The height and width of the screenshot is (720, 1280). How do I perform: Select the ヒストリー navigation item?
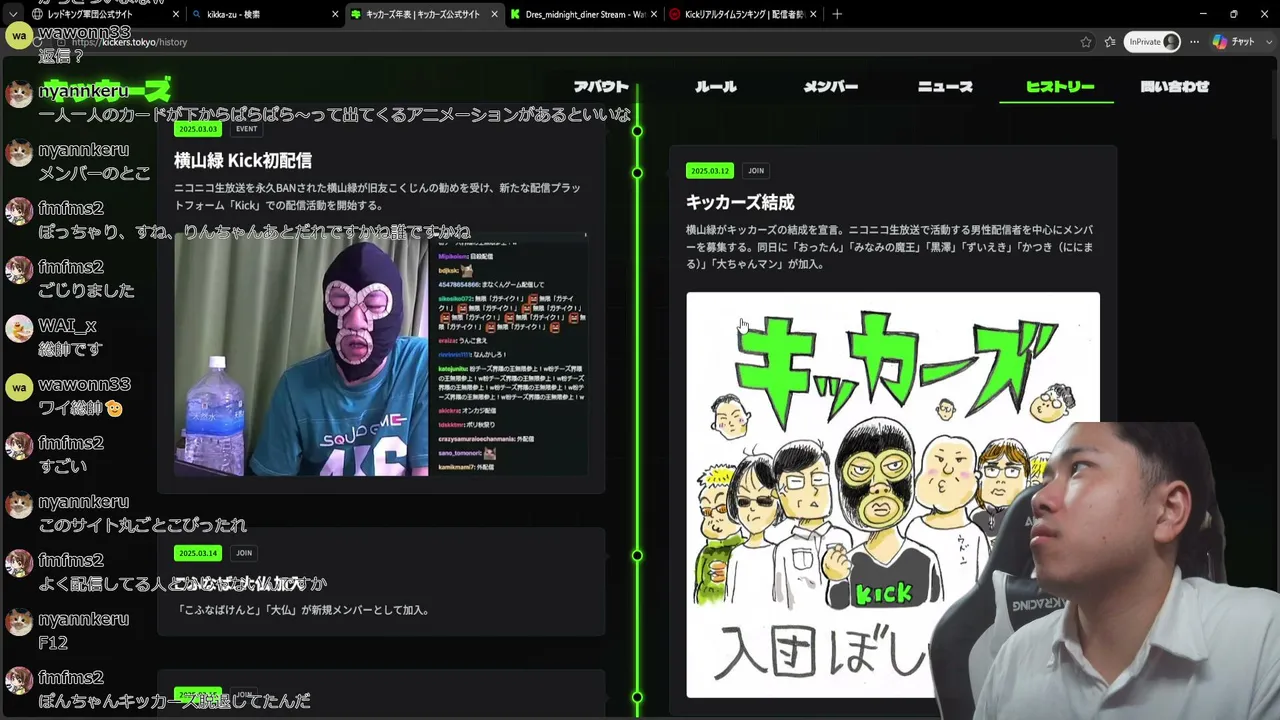click(x=1060, y=87)
